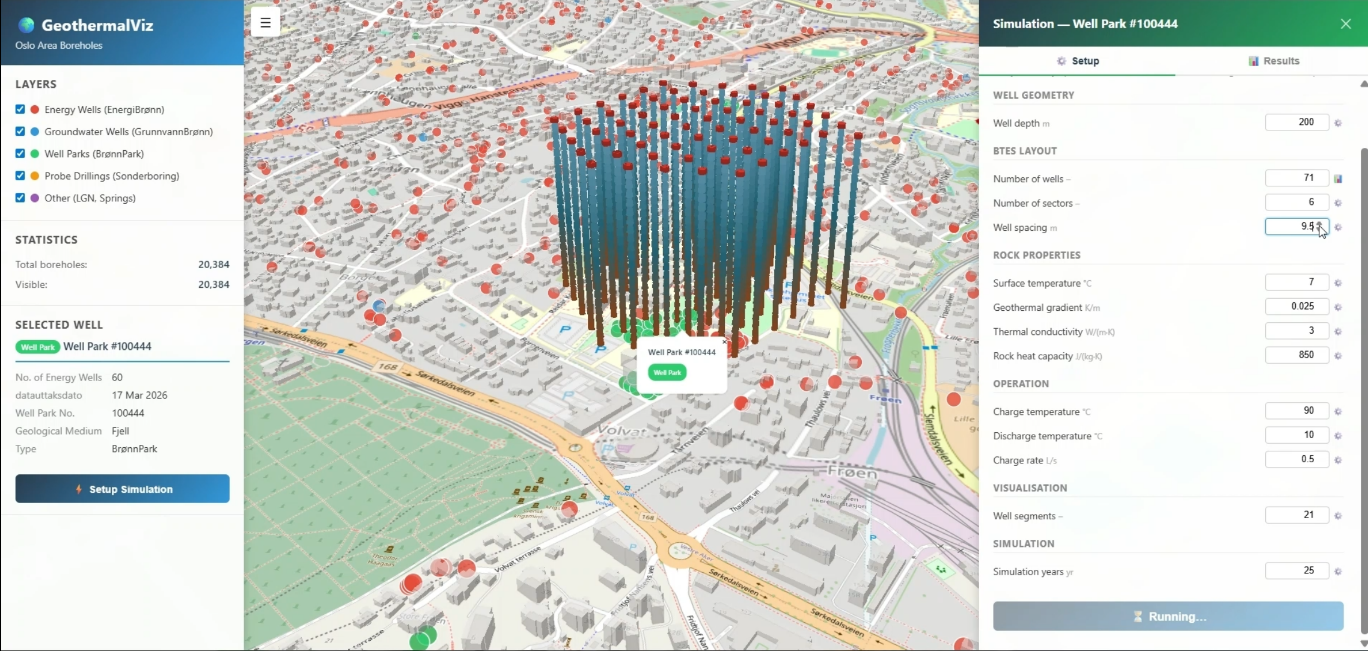
Task: Click the gear icon beside Charge temperature
Action: coord(1338,412)
